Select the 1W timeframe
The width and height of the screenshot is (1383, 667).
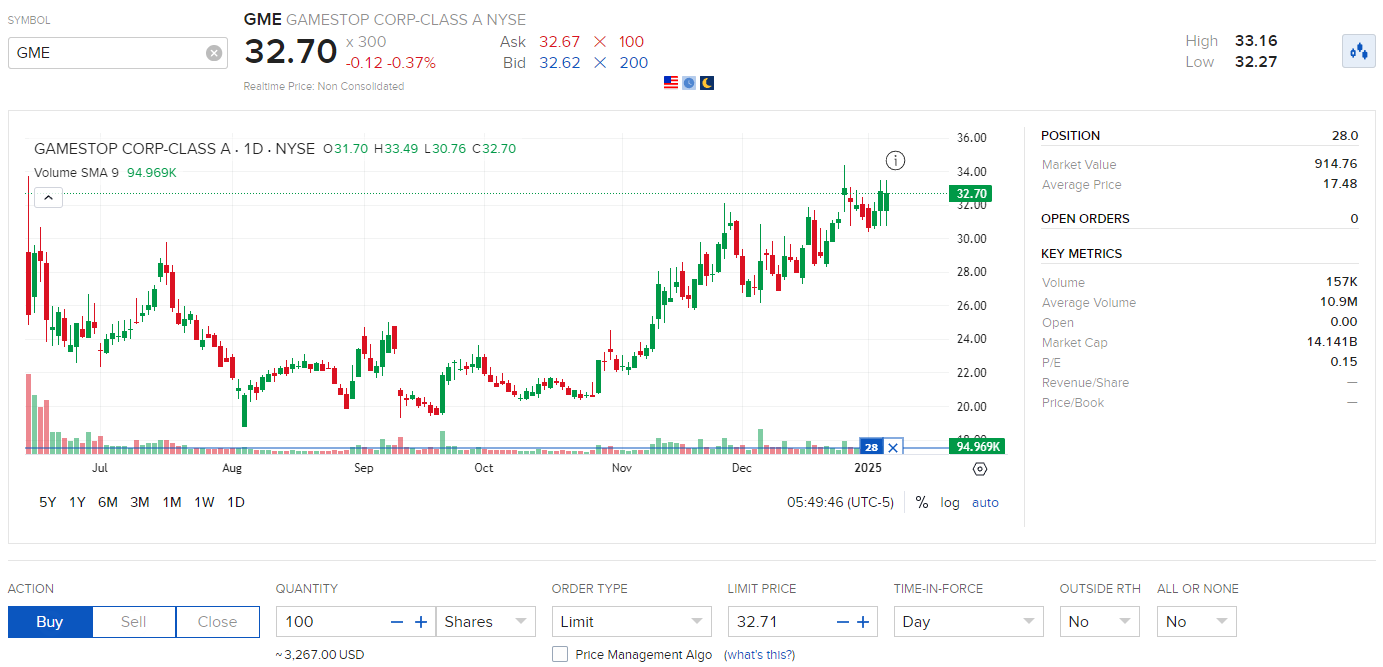[203, 502]
